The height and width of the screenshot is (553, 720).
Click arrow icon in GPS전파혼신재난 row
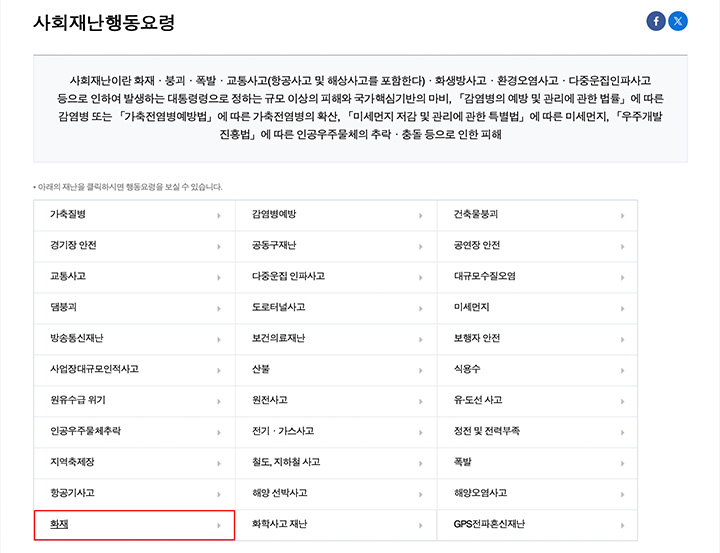pos(623,525)
